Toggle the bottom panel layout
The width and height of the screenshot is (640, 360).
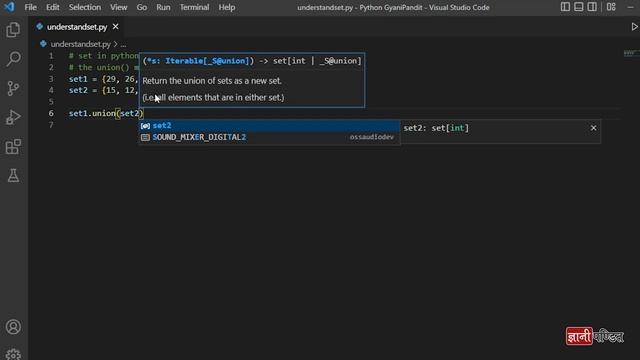[x=578, y=7]
